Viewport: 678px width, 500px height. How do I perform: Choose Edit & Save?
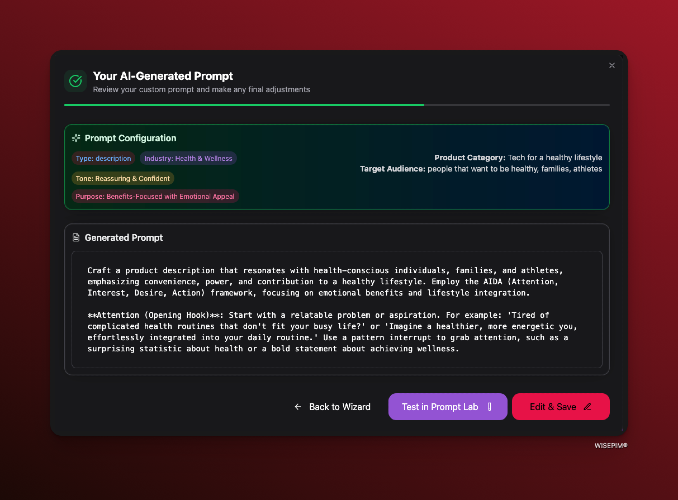(561, 407)
